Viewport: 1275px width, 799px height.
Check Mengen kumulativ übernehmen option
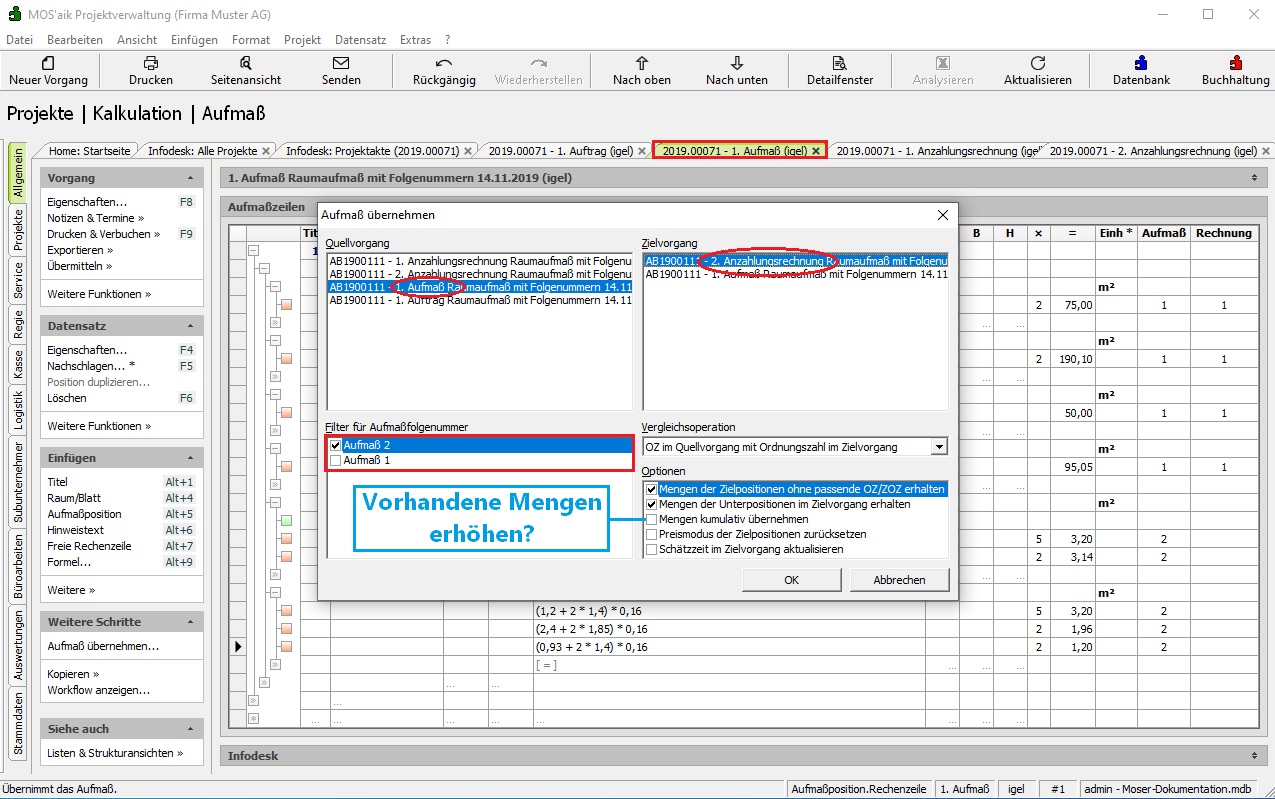coord(652,520)
